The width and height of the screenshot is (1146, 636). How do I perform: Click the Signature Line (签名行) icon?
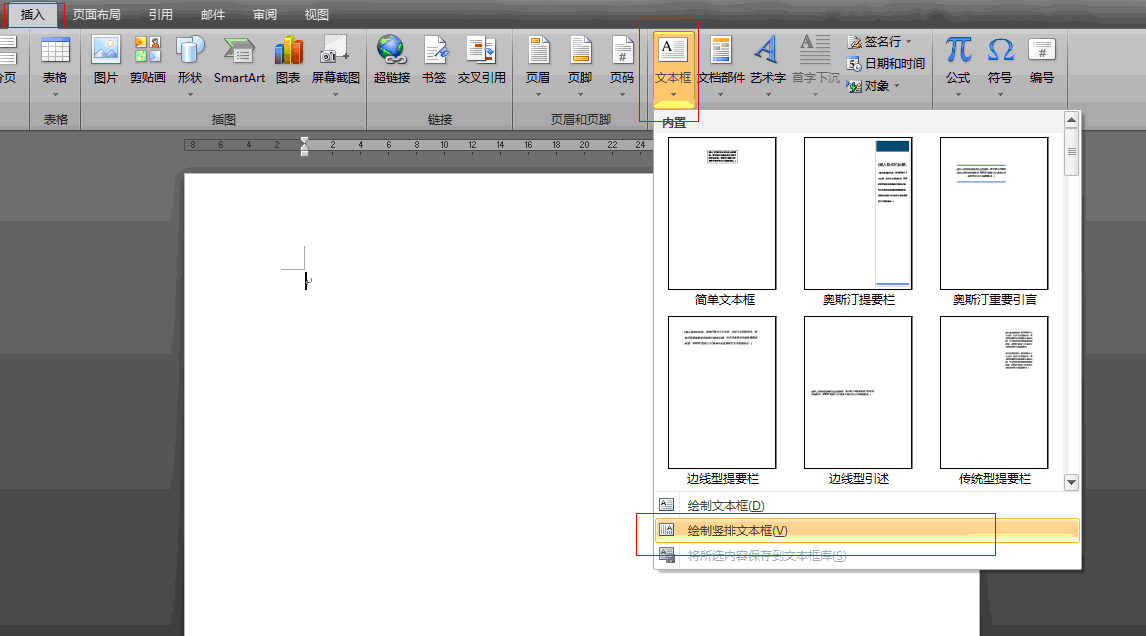[x=854, y=42]
